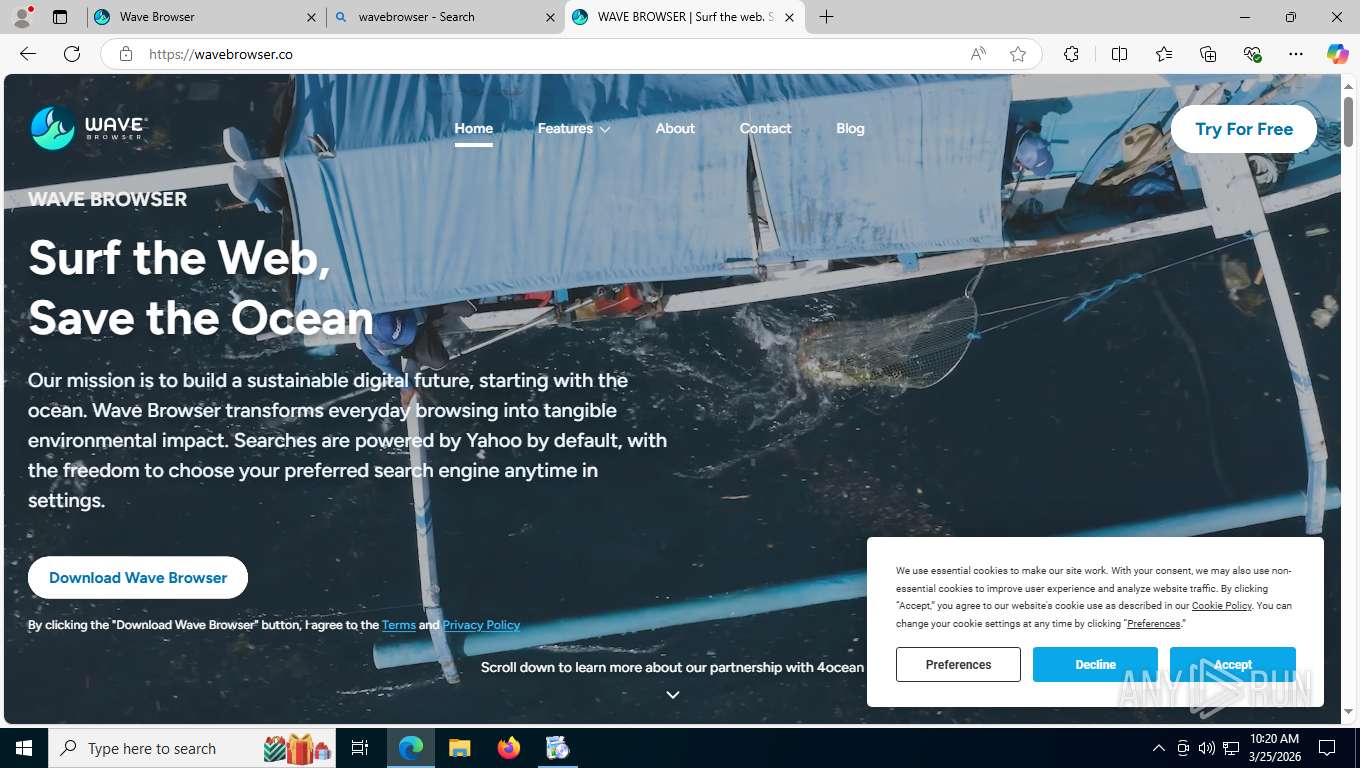
Task: Open Settings and more ellipsis
Action: pos(1296,54)
